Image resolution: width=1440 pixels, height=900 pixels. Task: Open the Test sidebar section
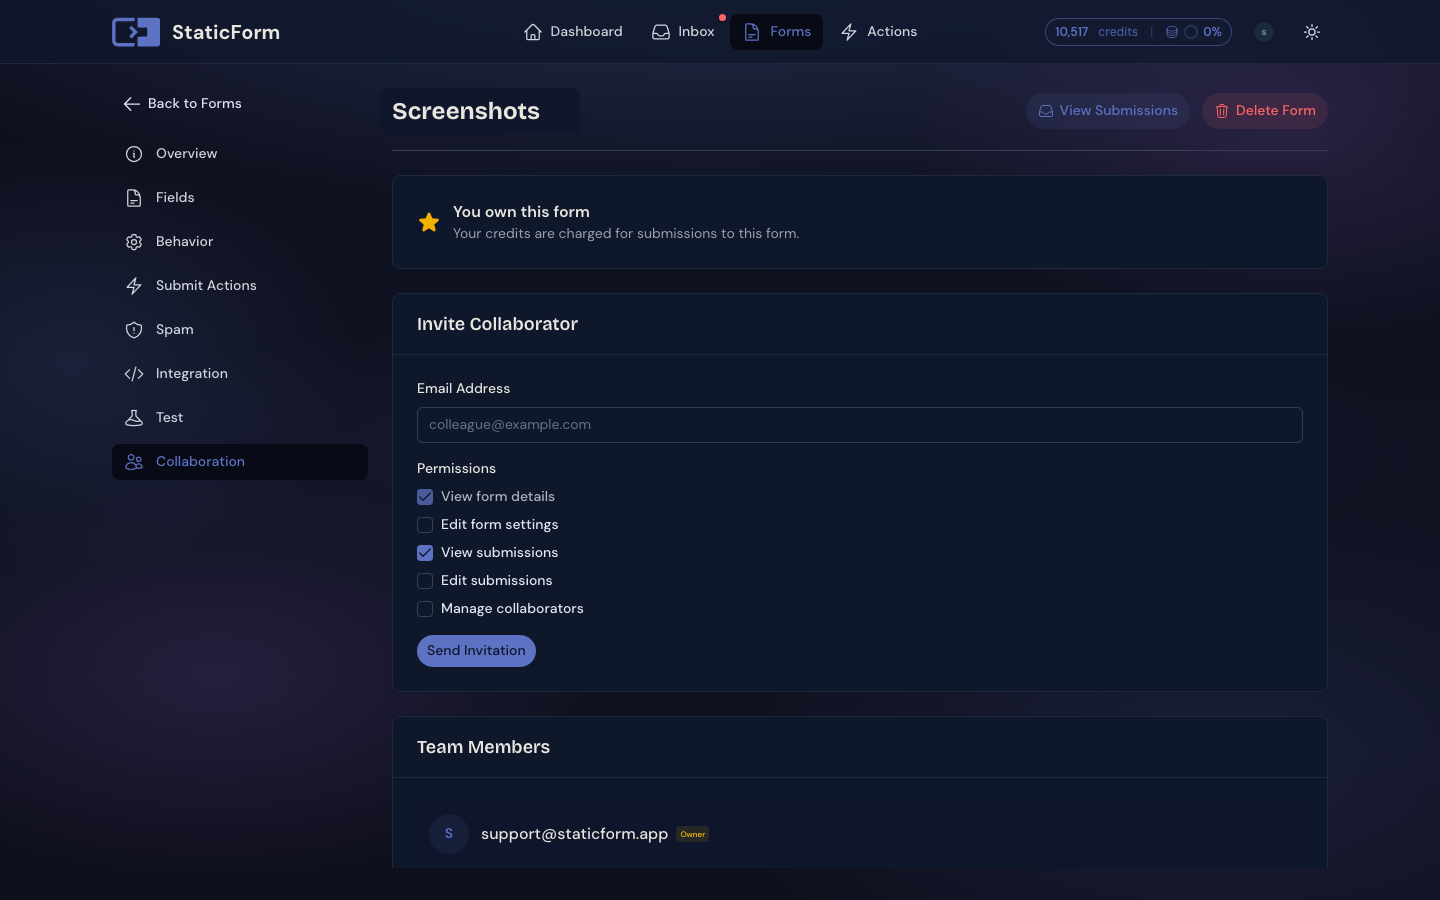click(240, 418)
